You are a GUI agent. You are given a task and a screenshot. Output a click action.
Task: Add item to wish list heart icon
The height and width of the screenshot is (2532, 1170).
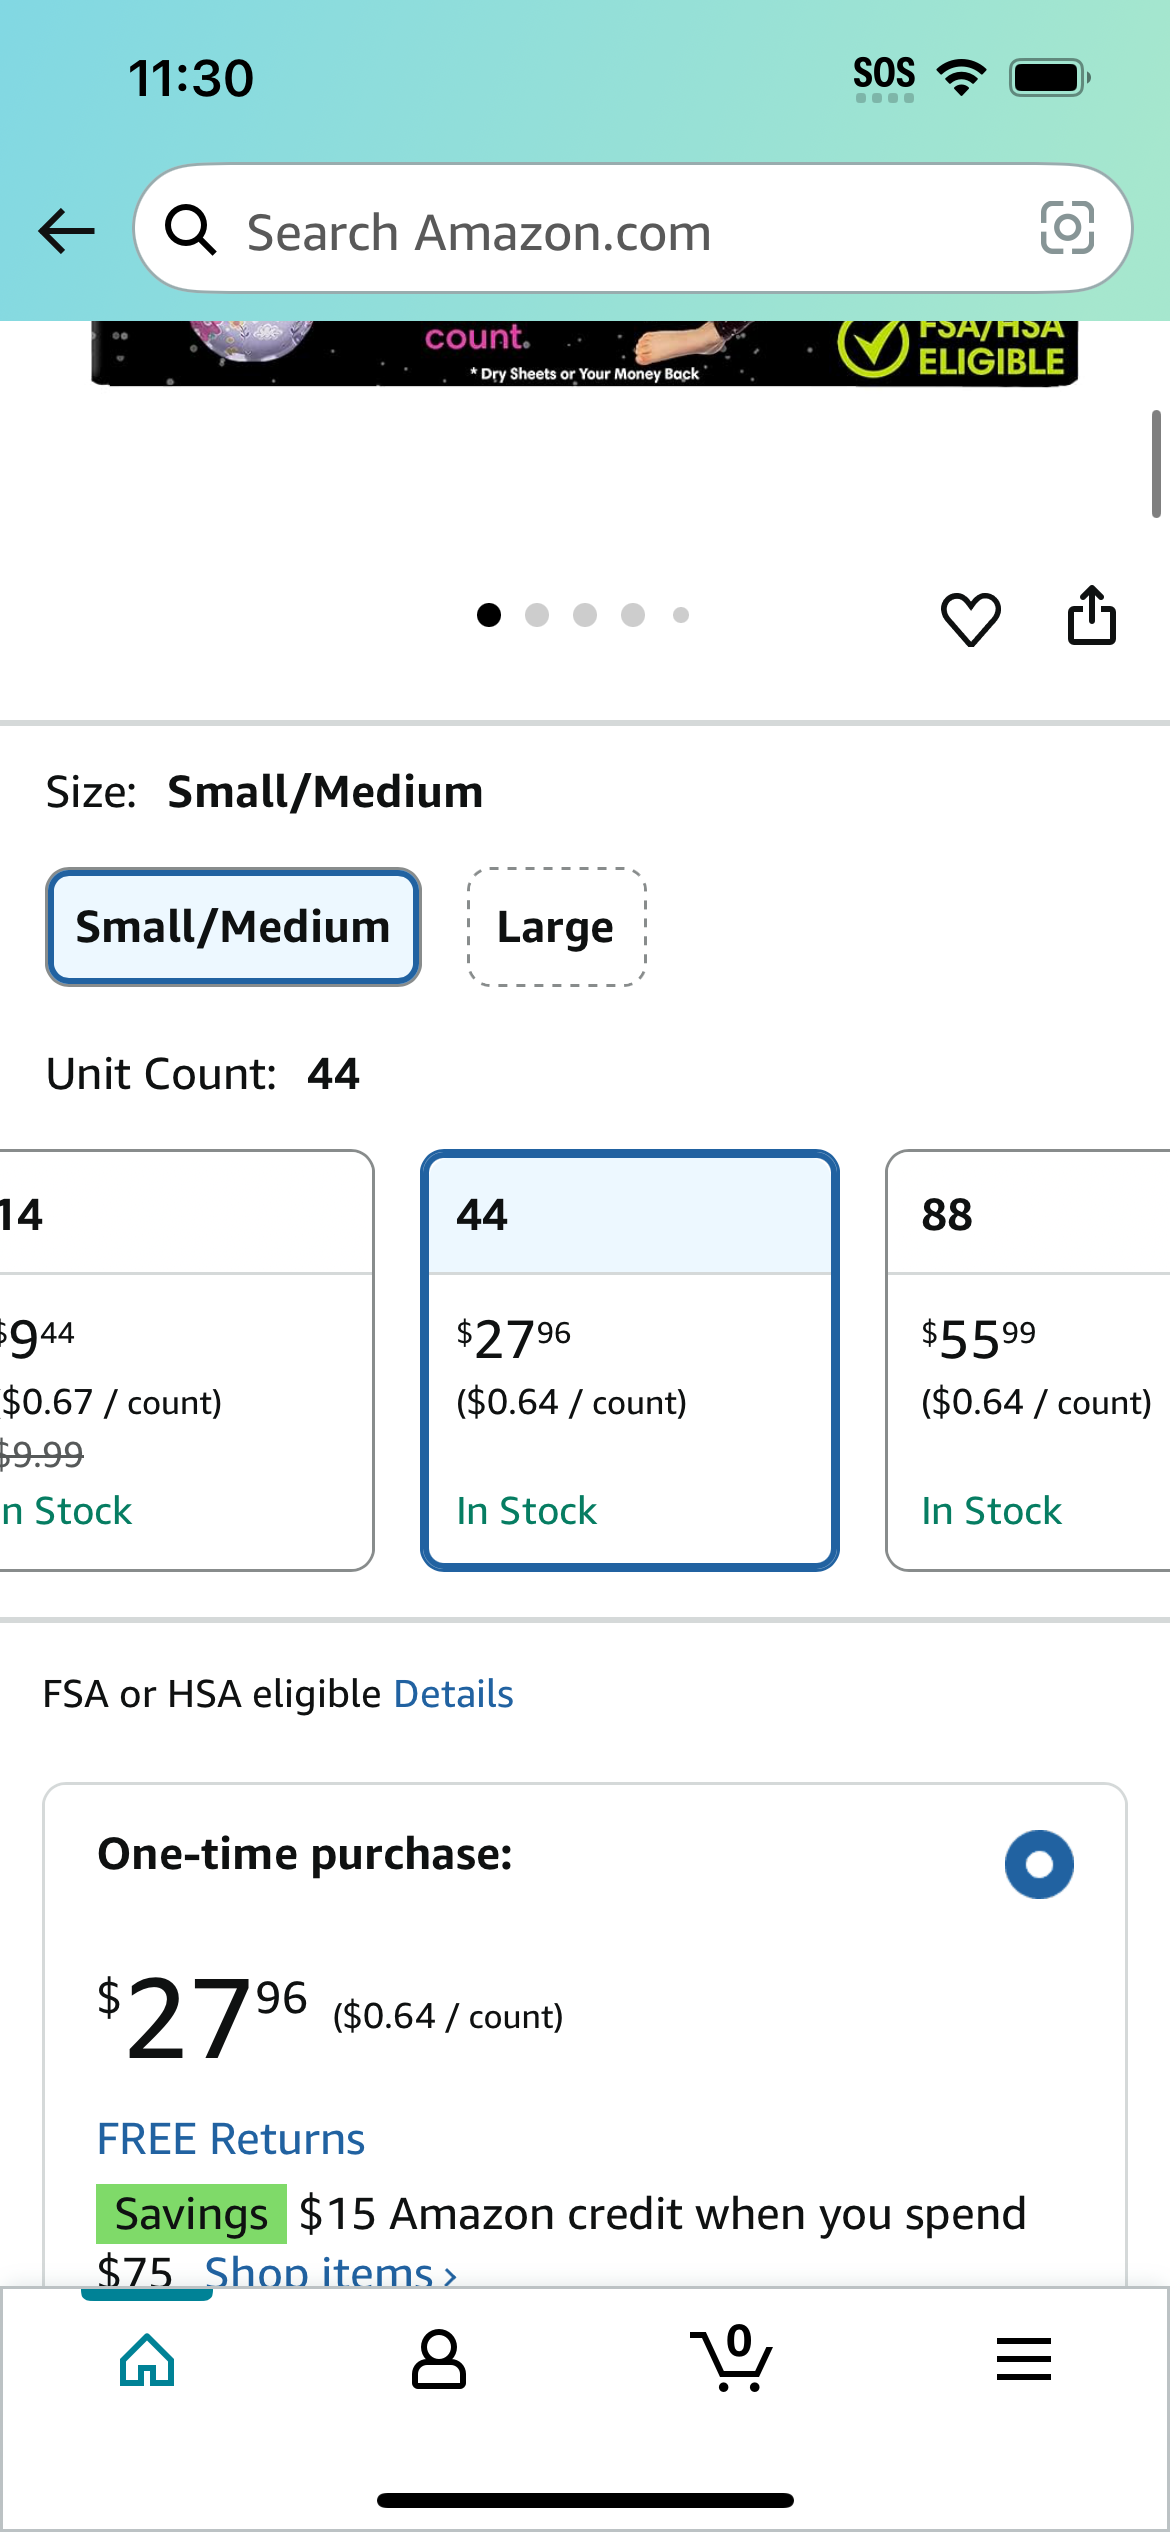970,618
